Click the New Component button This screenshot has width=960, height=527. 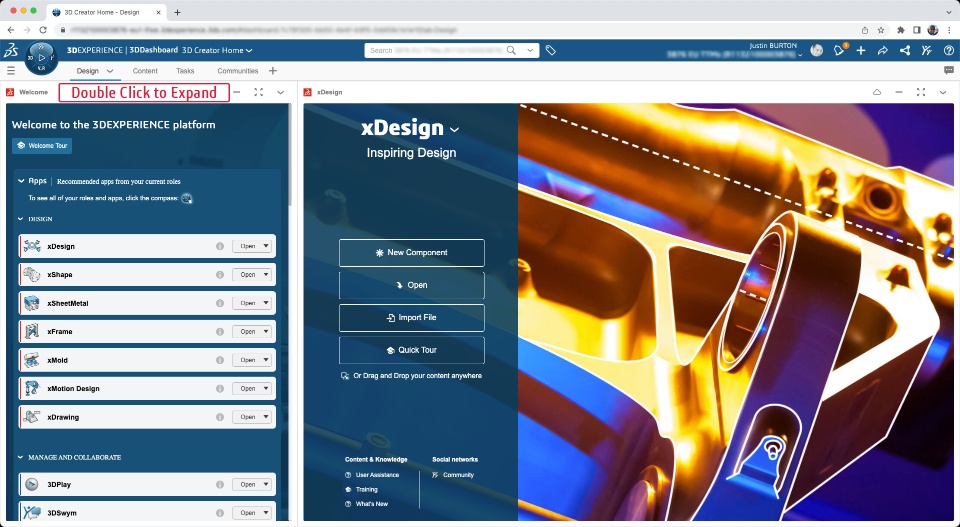[x=411, y=253]
